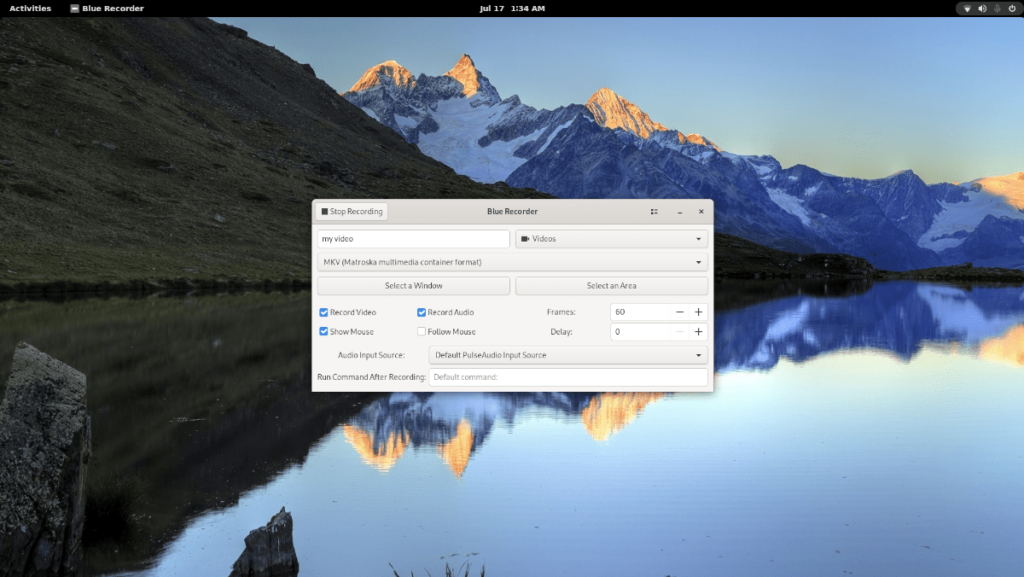This screenshot has height=577, width=1024.
Task: Increase Frames value with plus icon
Action: click(x=699, y=312)
